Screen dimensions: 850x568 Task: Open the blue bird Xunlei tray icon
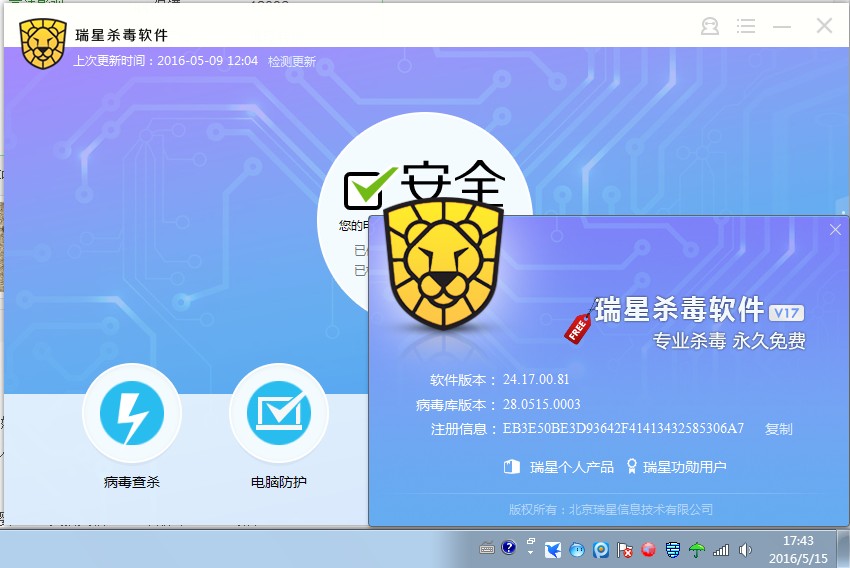pyautogui.click(x=553, y=550)
